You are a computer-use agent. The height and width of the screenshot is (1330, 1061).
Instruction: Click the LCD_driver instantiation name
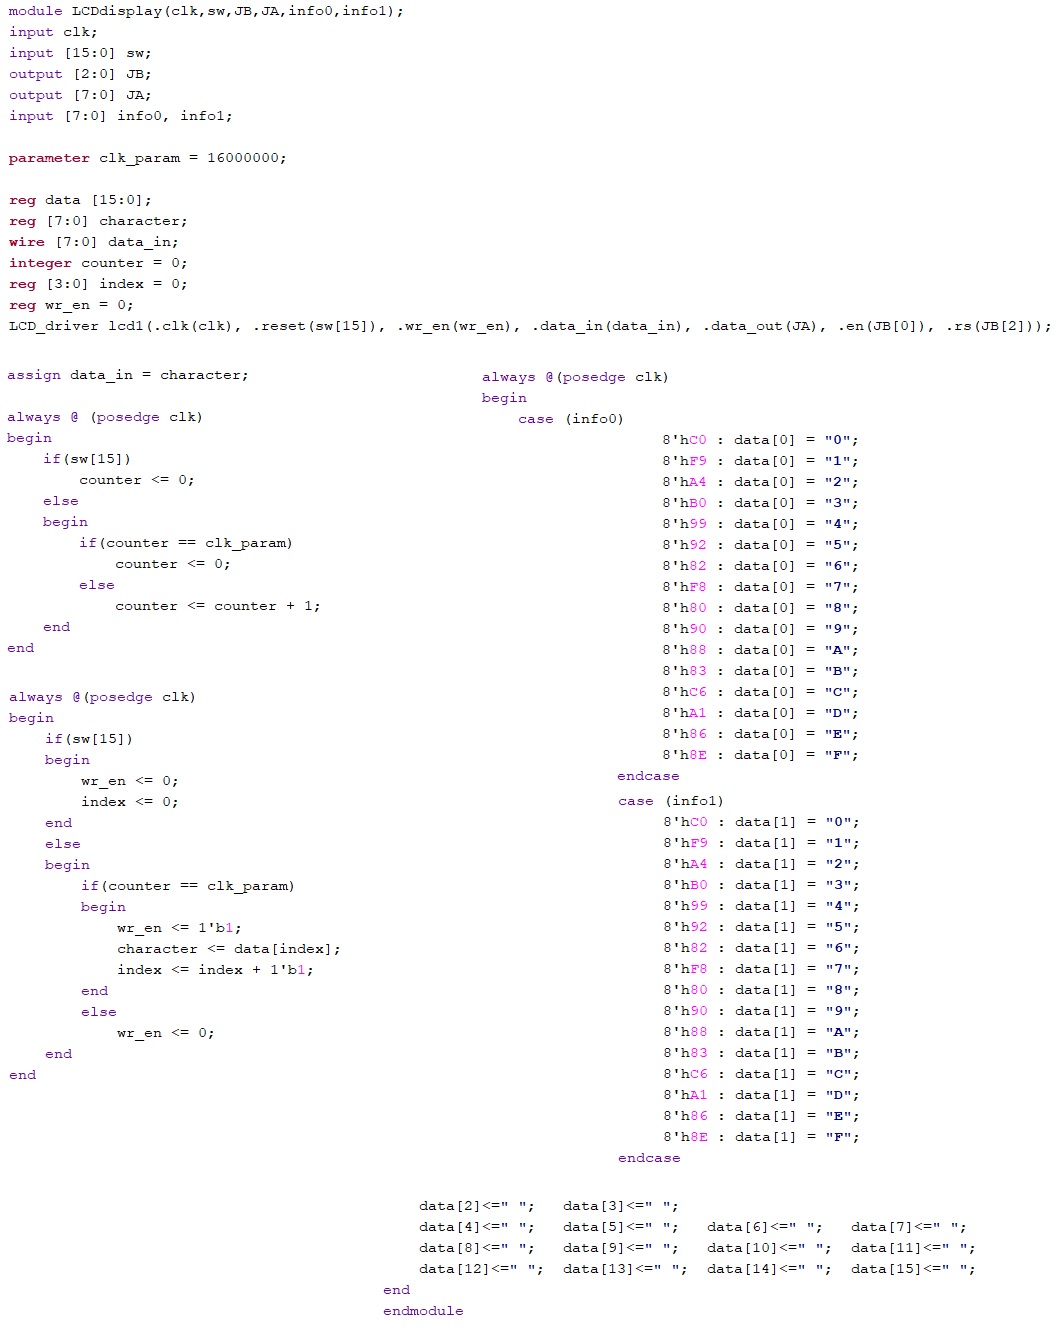(54, 326)
